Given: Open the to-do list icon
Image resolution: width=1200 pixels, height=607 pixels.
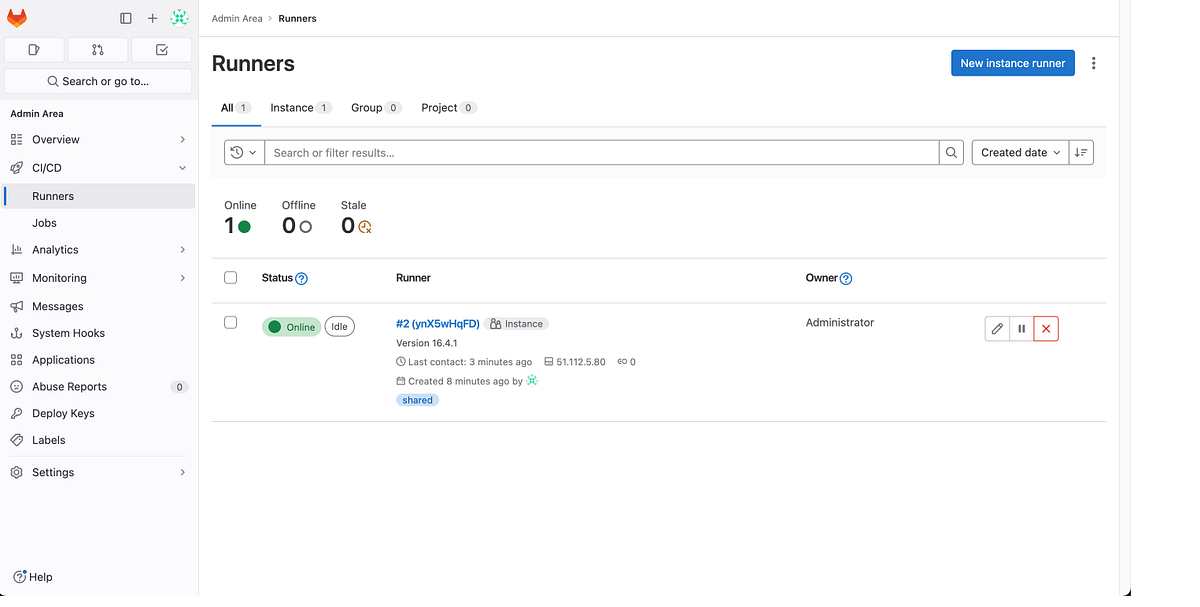Looking at the screenshot, I should (x=161, y=49).
